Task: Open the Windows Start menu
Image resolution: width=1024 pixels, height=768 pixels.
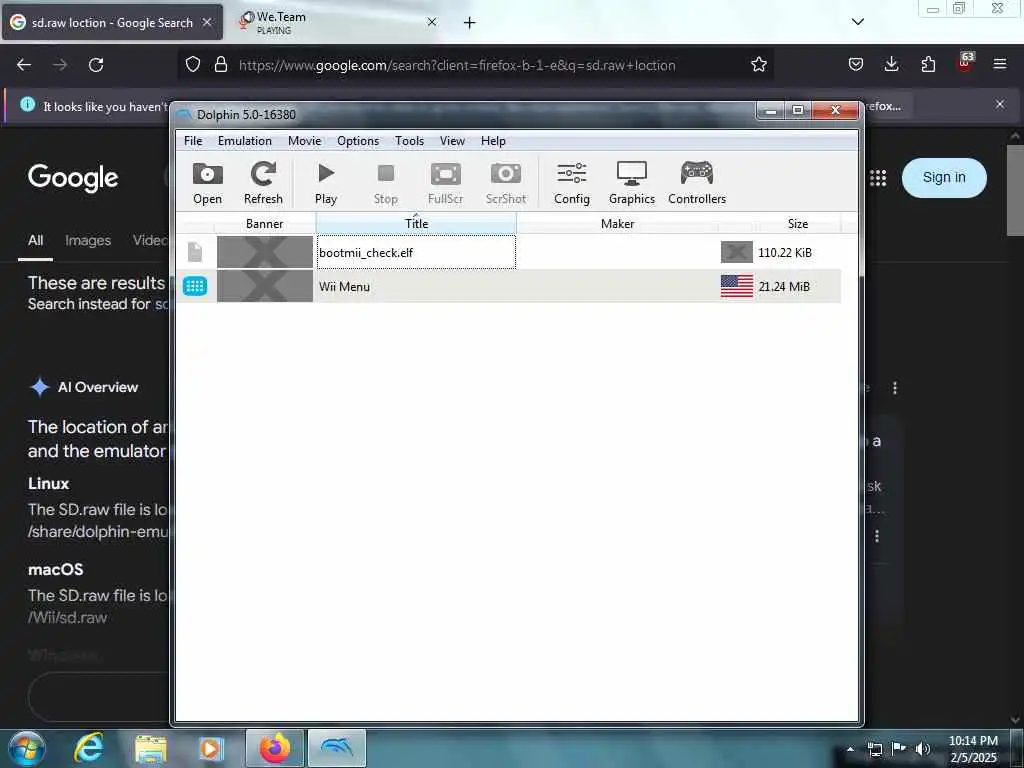Action: click(x=27, y=748)
